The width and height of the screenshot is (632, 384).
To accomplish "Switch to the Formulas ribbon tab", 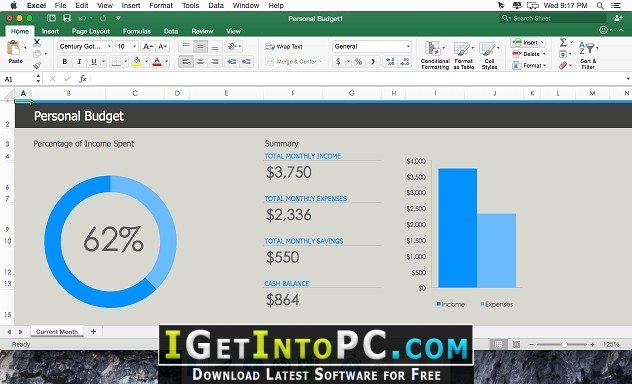I will (x=137, y=31).
